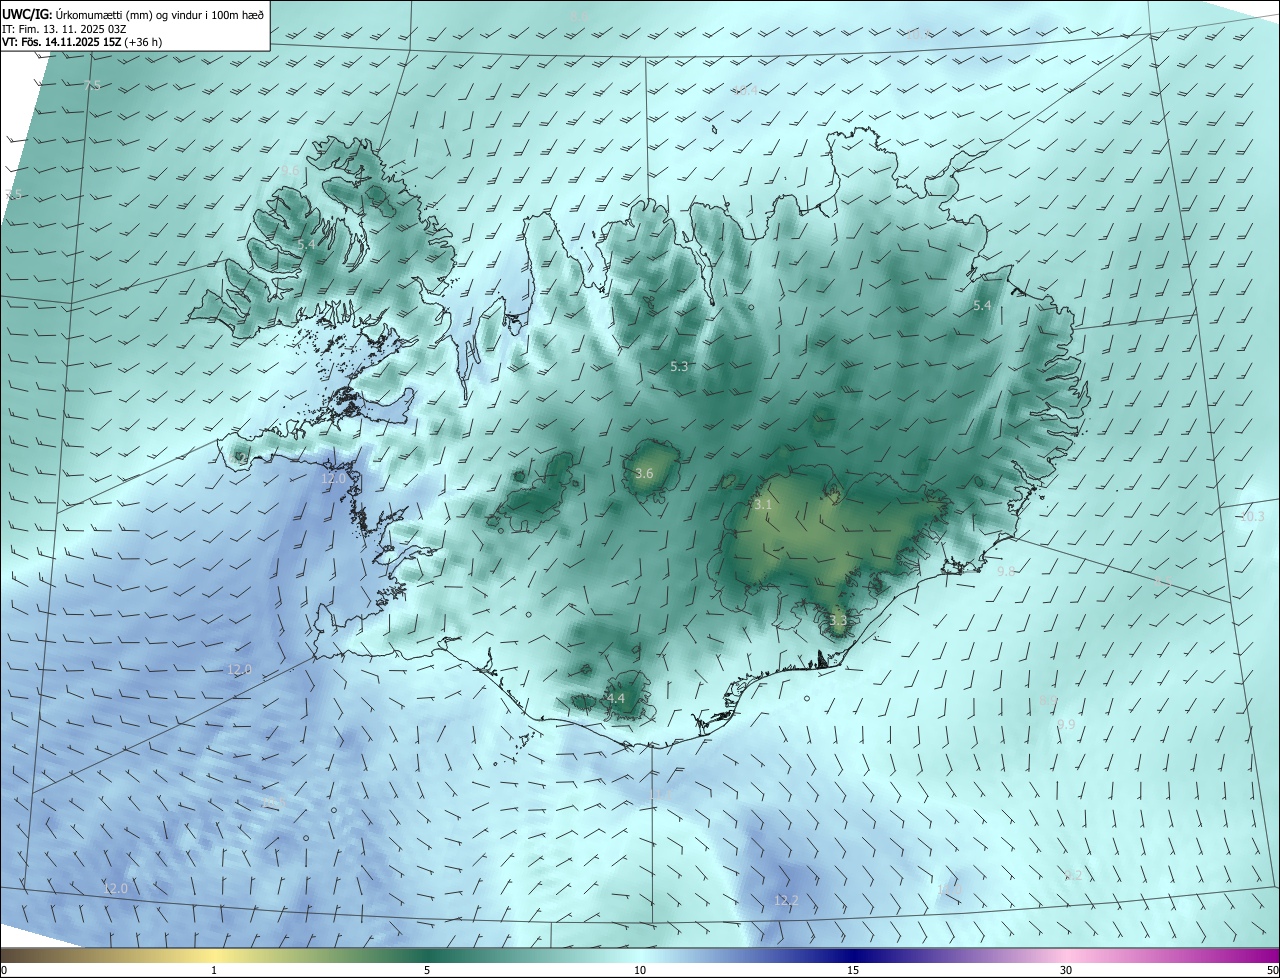Image resolution: width=1280 pixels, height=978 pixels.
Task: Click the 3.3 value on the southeast glacier tip
Action: (838, 620)
